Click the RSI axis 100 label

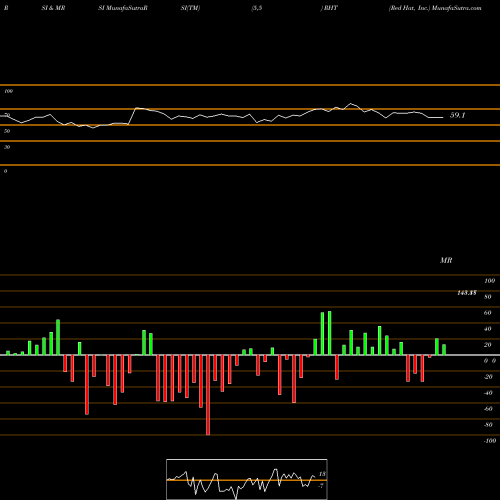[x=8, y=91]
